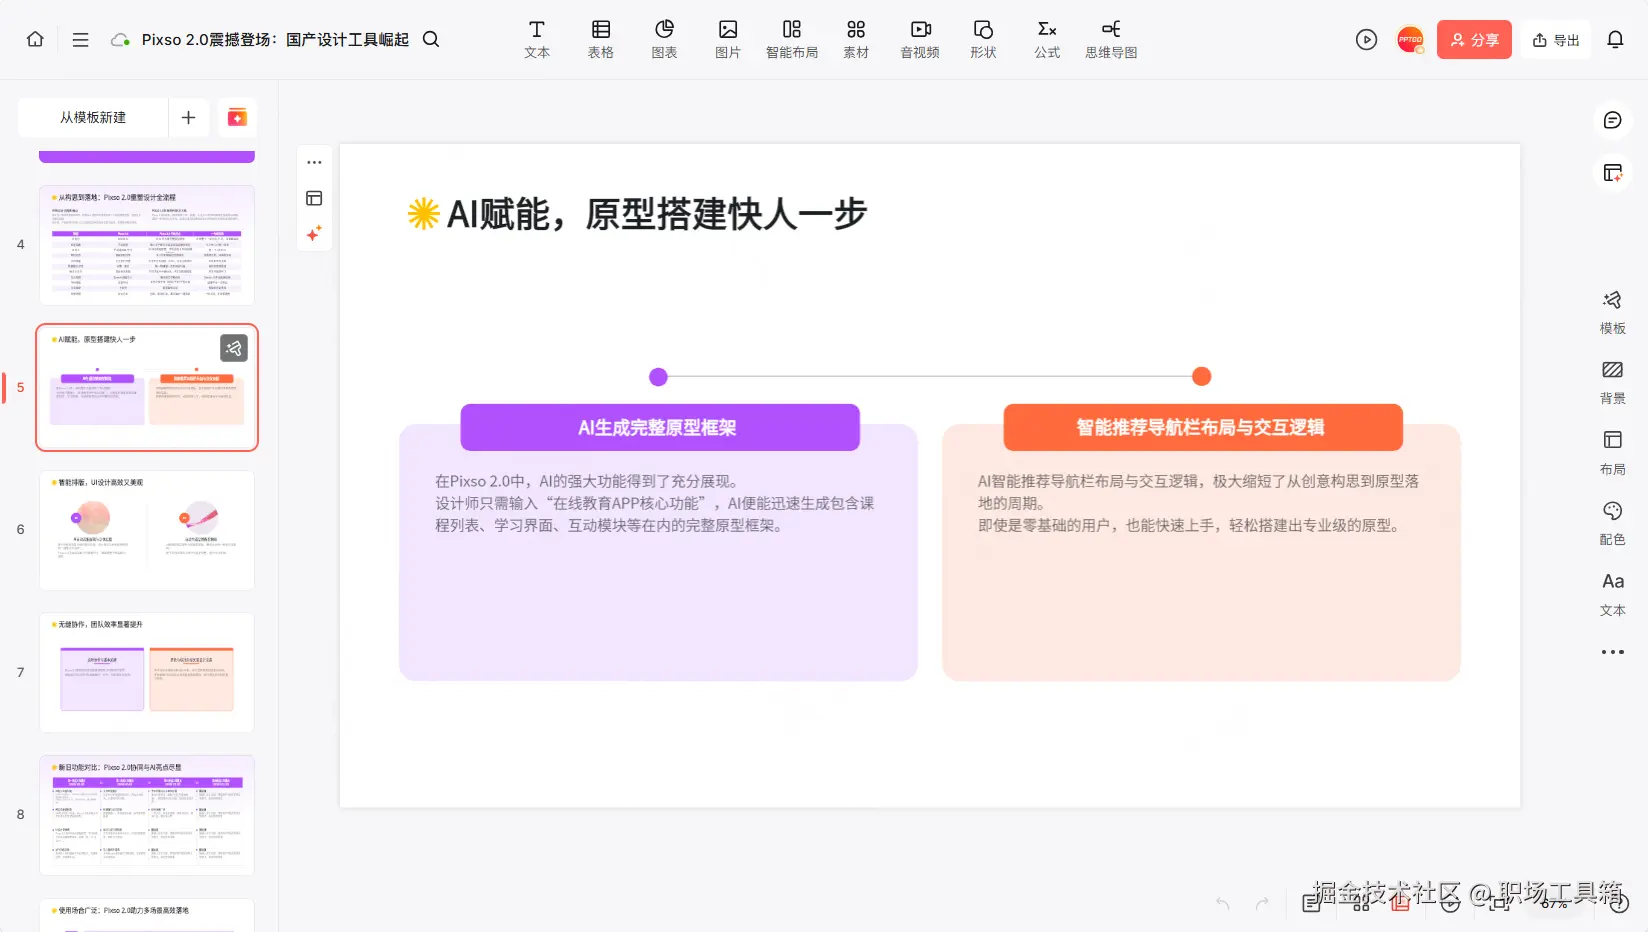1648x932 pixels.
Task: Open the 背景 background panel
Action: (1612, 382)
